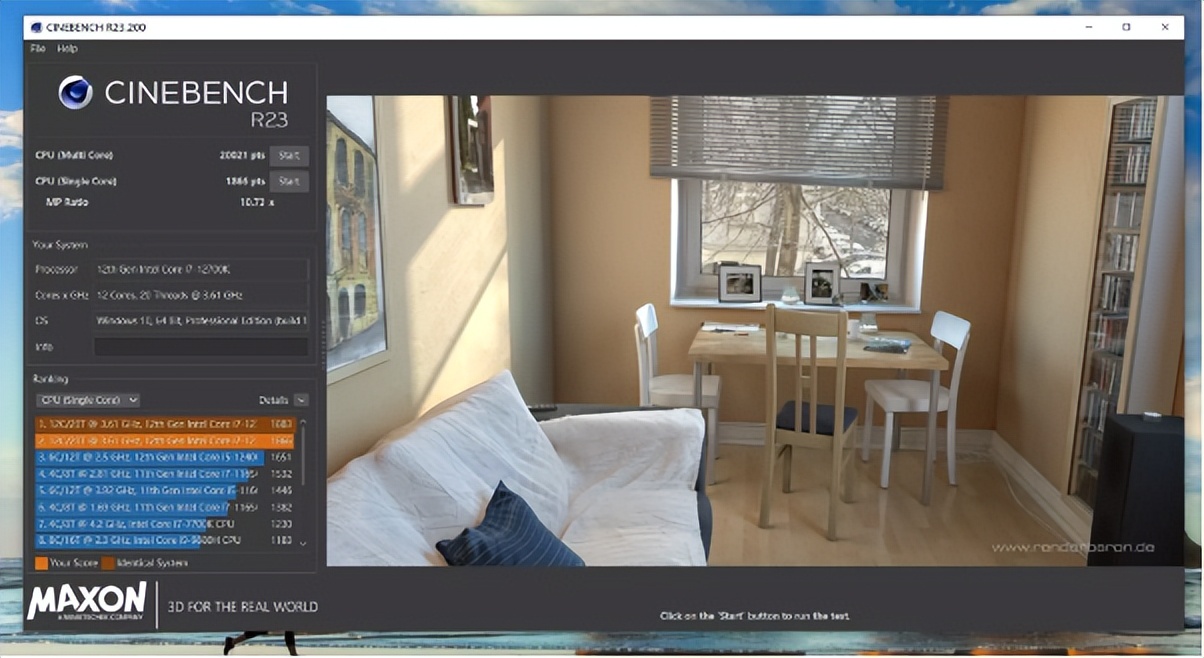Select ranking row 3 Core i5-12400
The width and height of the screenshot is (1204, 658).
point(165,457)
